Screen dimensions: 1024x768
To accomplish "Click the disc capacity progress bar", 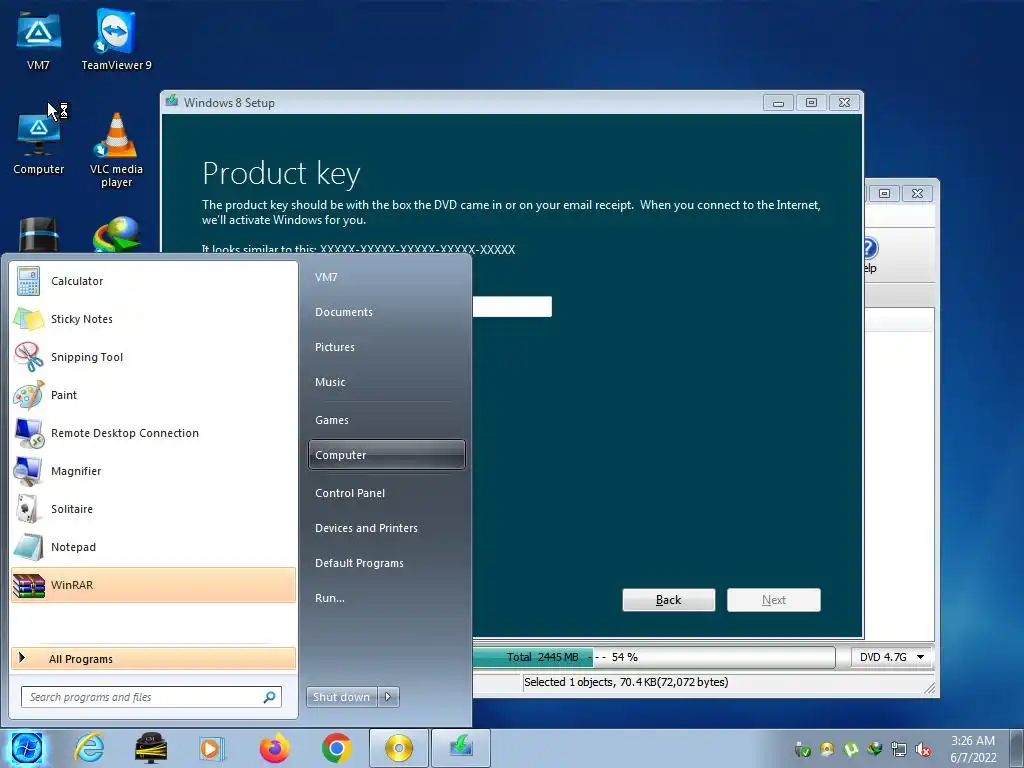I will click(x=654, y=657).
